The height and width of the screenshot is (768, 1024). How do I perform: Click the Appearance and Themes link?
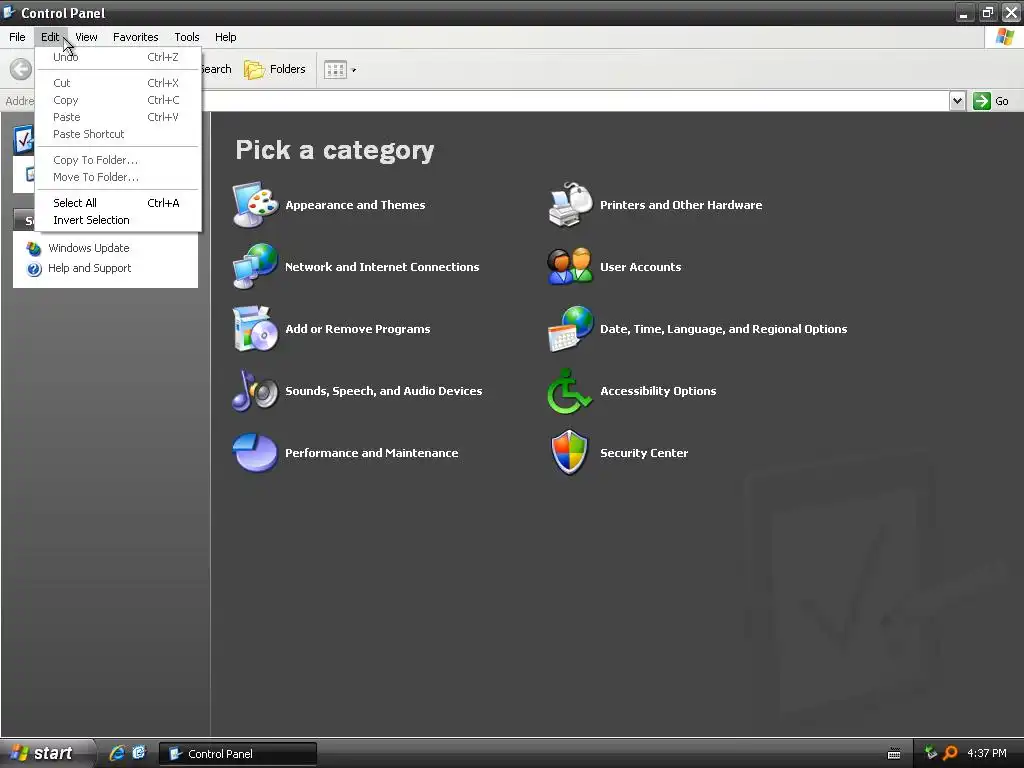355,205
